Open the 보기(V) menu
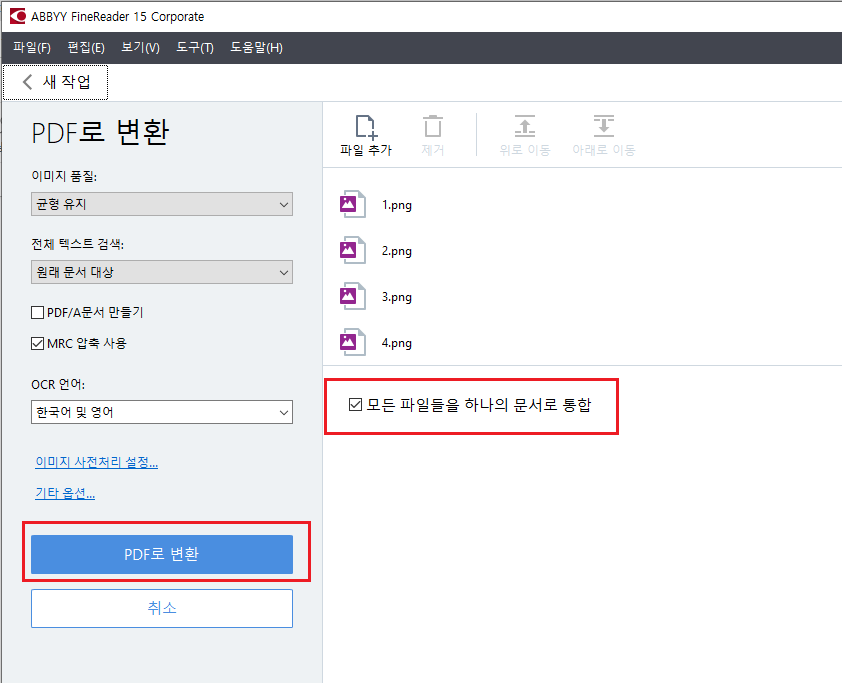The width and height of the screenshot is (842, 683). pyautogui.click(x=140, y=48)
